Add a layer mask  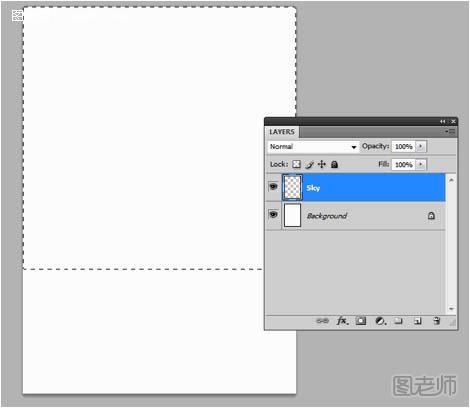pos(361,321)
